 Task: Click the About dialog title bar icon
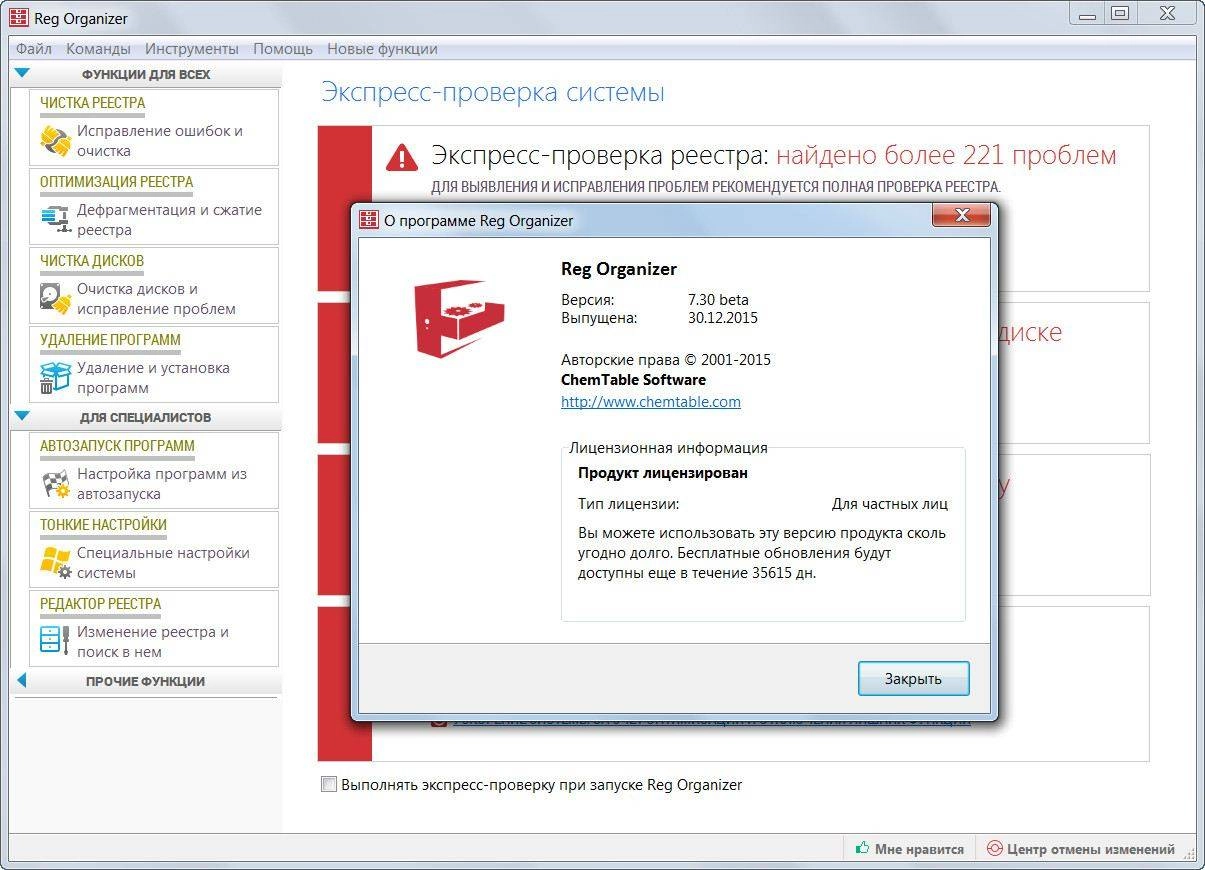pos(369,219)
